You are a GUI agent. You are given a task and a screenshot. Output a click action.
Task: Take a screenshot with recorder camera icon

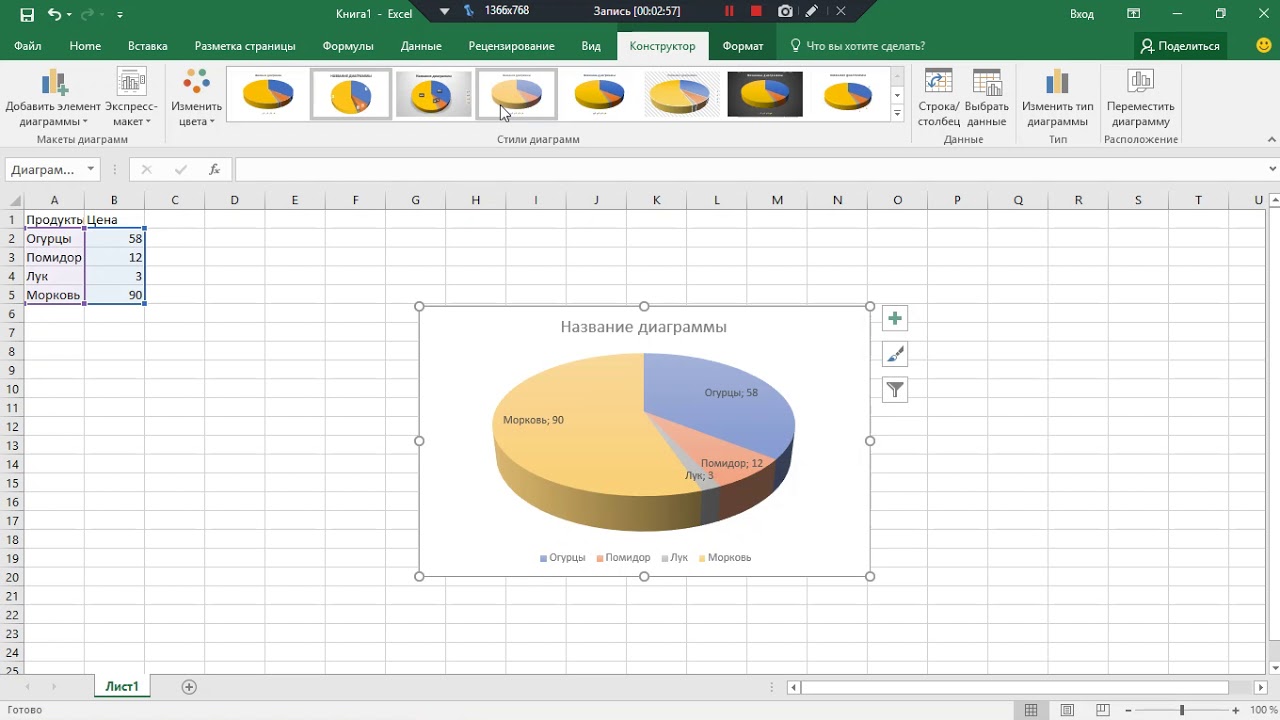coord(785,11)
